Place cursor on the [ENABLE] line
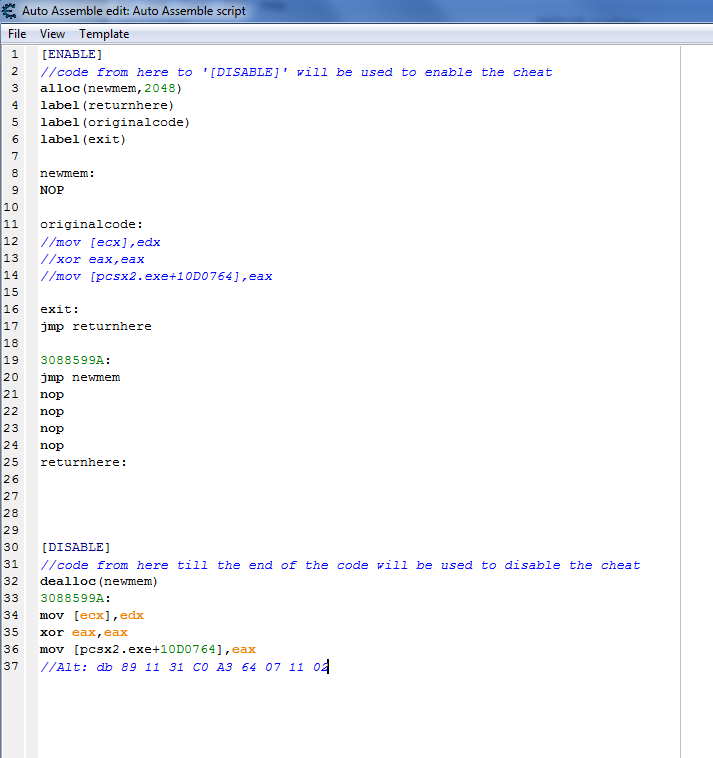 (x=71, y=54)
